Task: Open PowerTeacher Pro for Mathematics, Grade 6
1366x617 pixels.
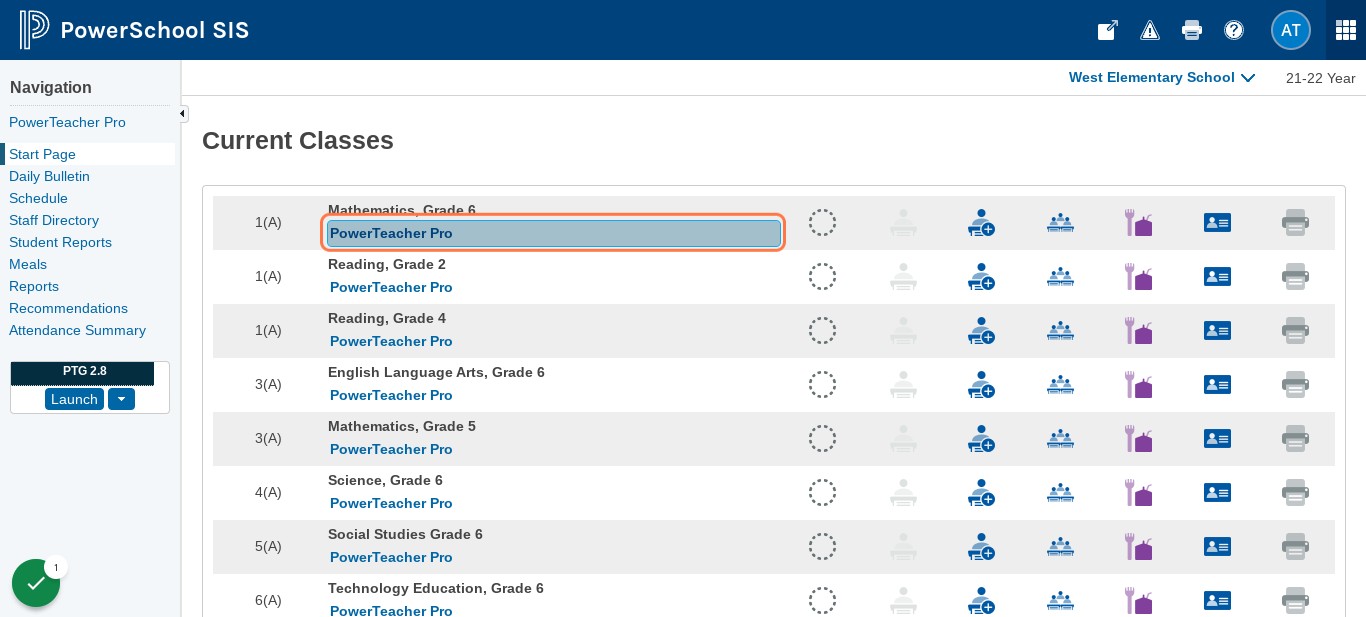Action: coord(554,233)
